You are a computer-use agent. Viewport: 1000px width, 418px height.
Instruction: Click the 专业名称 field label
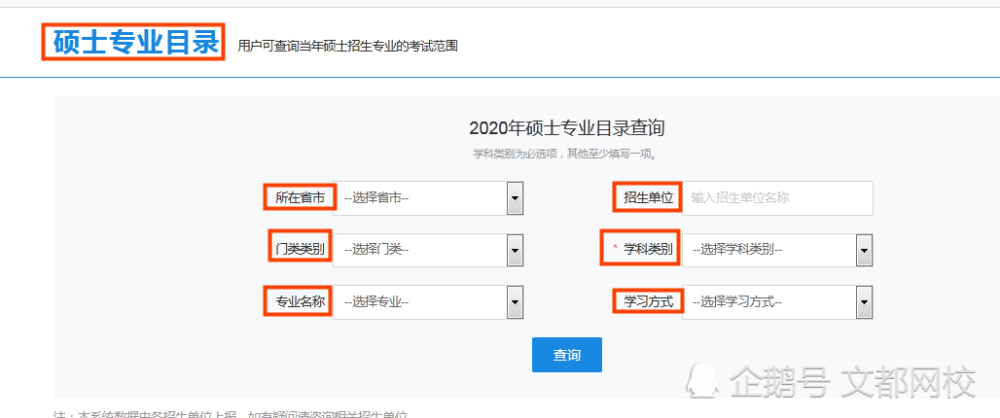pos(300,302)
